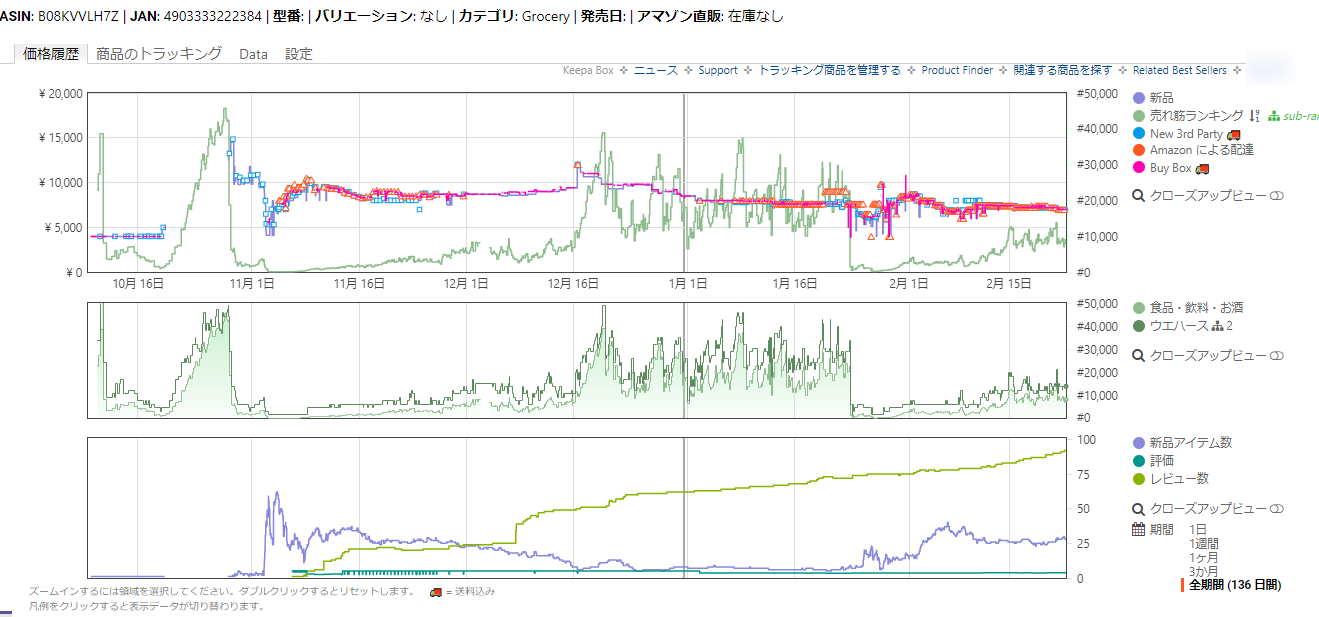Toggle the 新品 series legend dot

[x=1139, y=98]
